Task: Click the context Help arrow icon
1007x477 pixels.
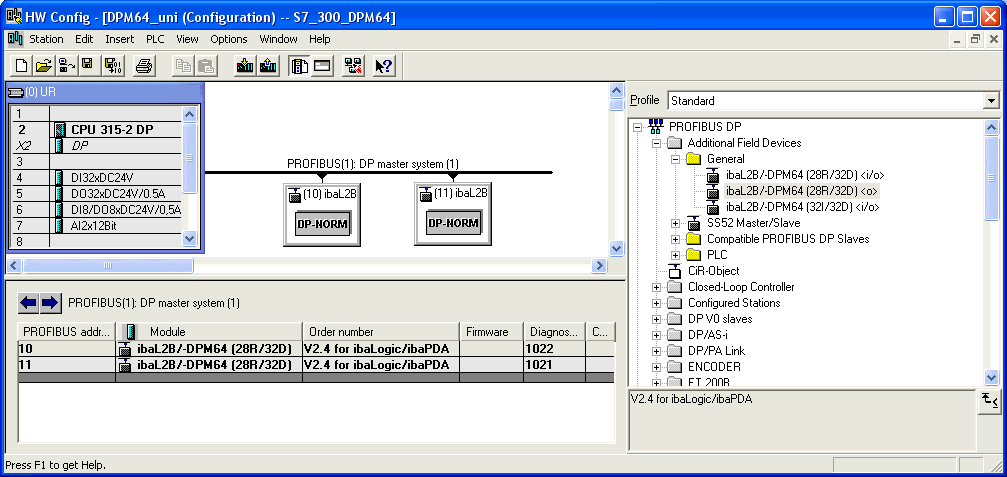Action: tap(384, 66)
